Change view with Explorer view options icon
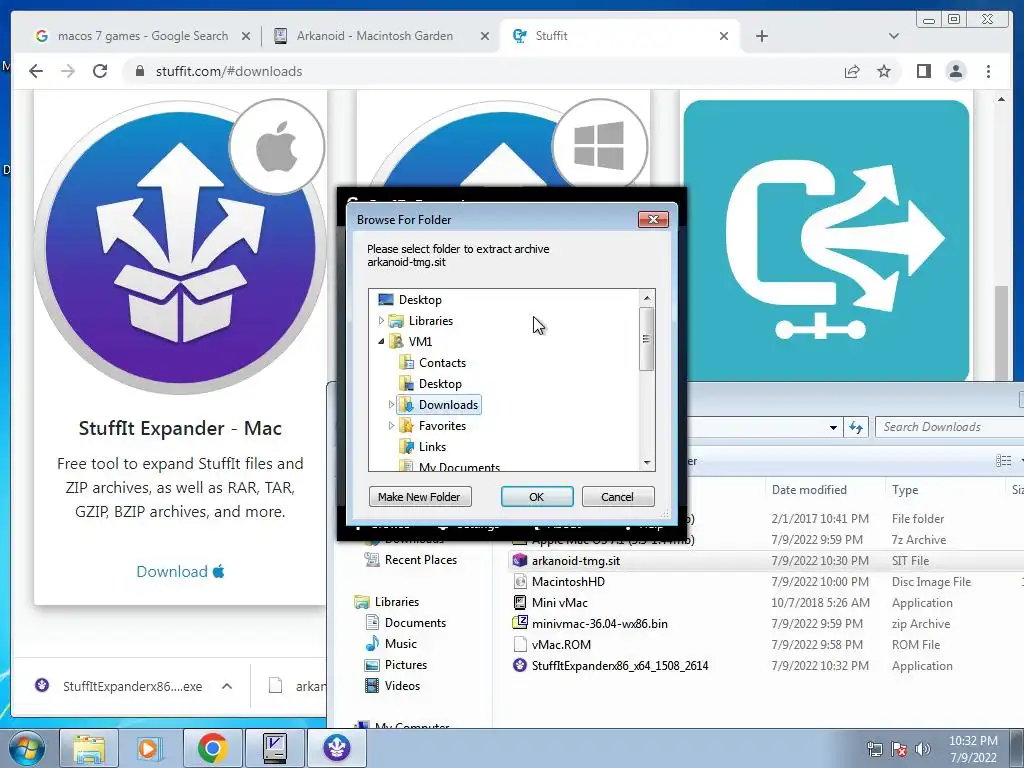This screenshot has width=1024, height=768. coord(1004,461)
